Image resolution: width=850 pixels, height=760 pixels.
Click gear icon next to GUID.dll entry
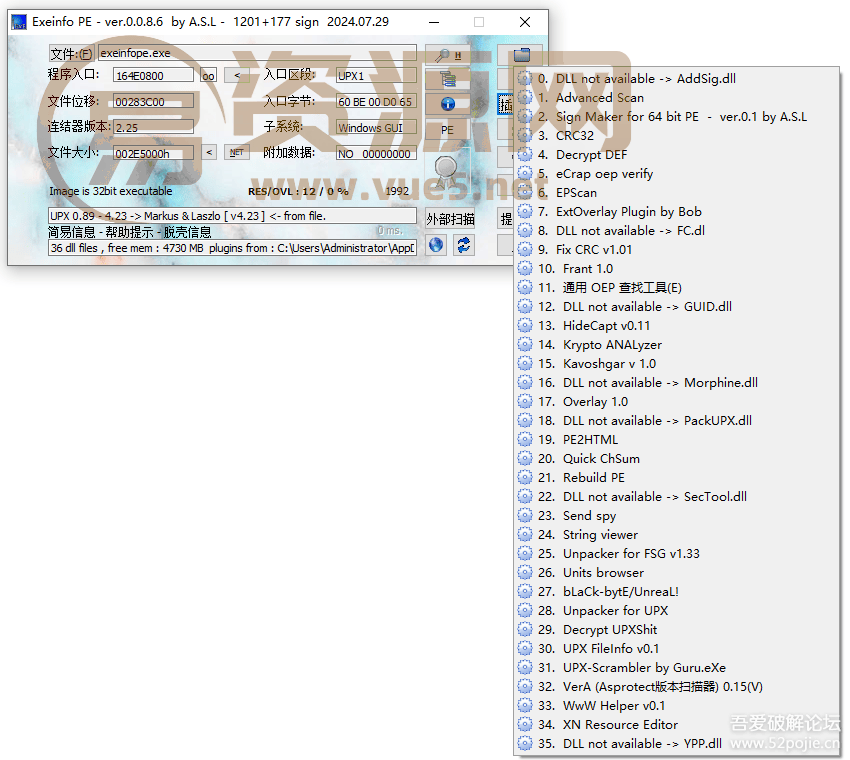point(525,306)
